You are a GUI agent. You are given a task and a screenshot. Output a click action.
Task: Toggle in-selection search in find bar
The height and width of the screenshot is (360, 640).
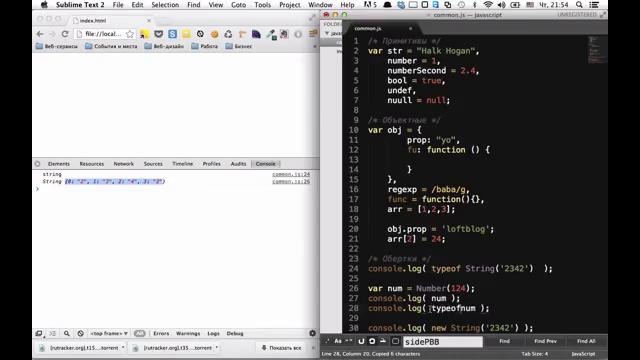click(383, 341)
